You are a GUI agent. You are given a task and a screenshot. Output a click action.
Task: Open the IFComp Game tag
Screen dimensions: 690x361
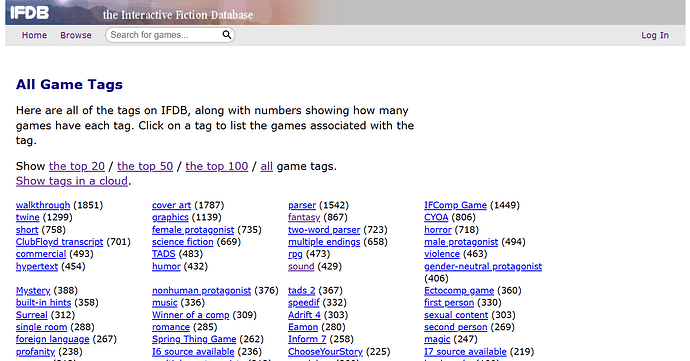click(455, 205)
